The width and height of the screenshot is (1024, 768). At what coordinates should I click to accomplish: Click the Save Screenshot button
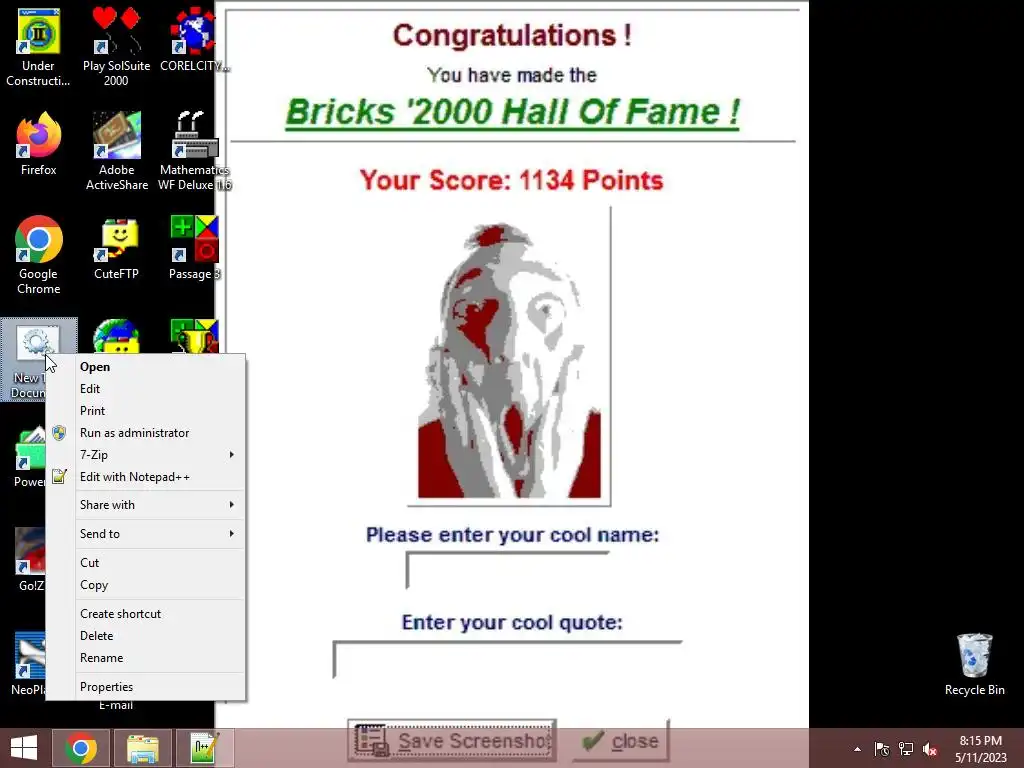pos(452,741)
